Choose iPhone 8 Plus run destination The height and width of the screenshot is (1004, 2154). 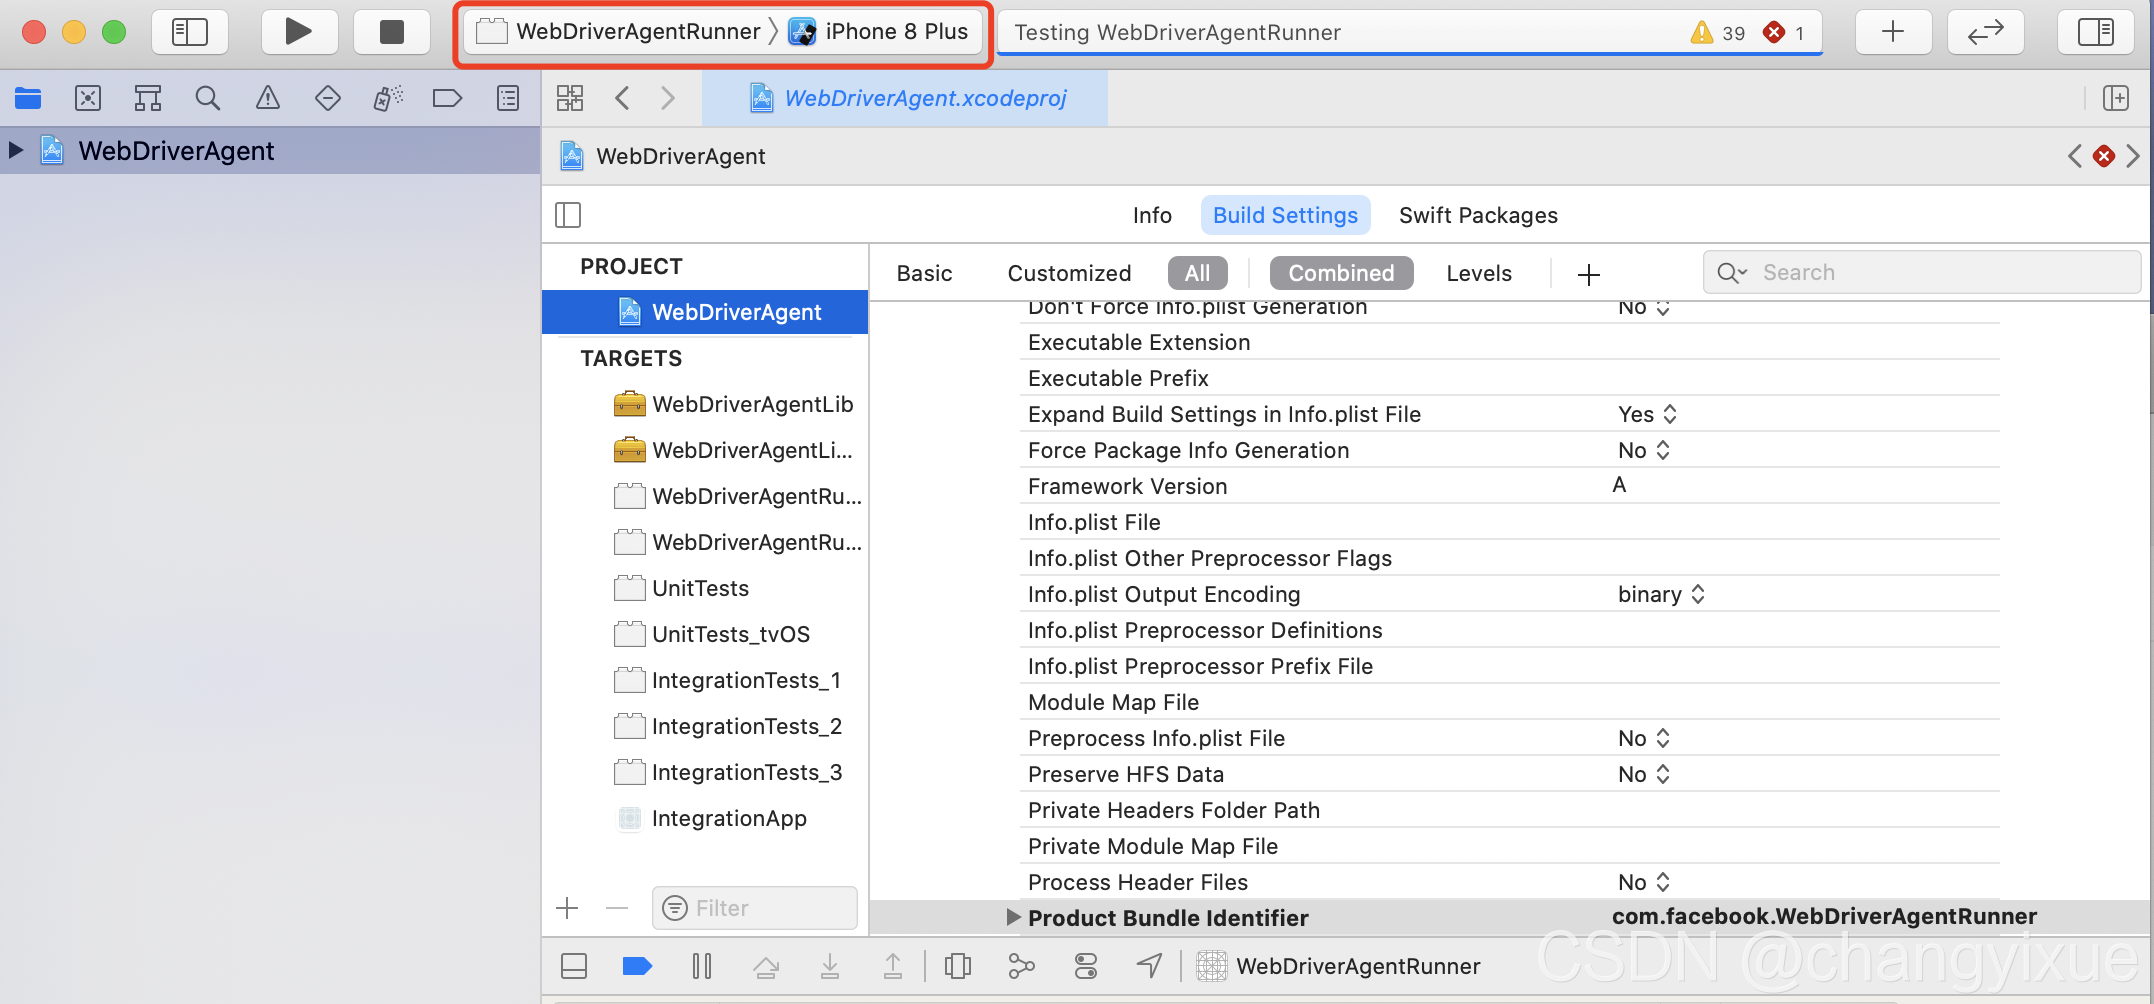point(879,32)
